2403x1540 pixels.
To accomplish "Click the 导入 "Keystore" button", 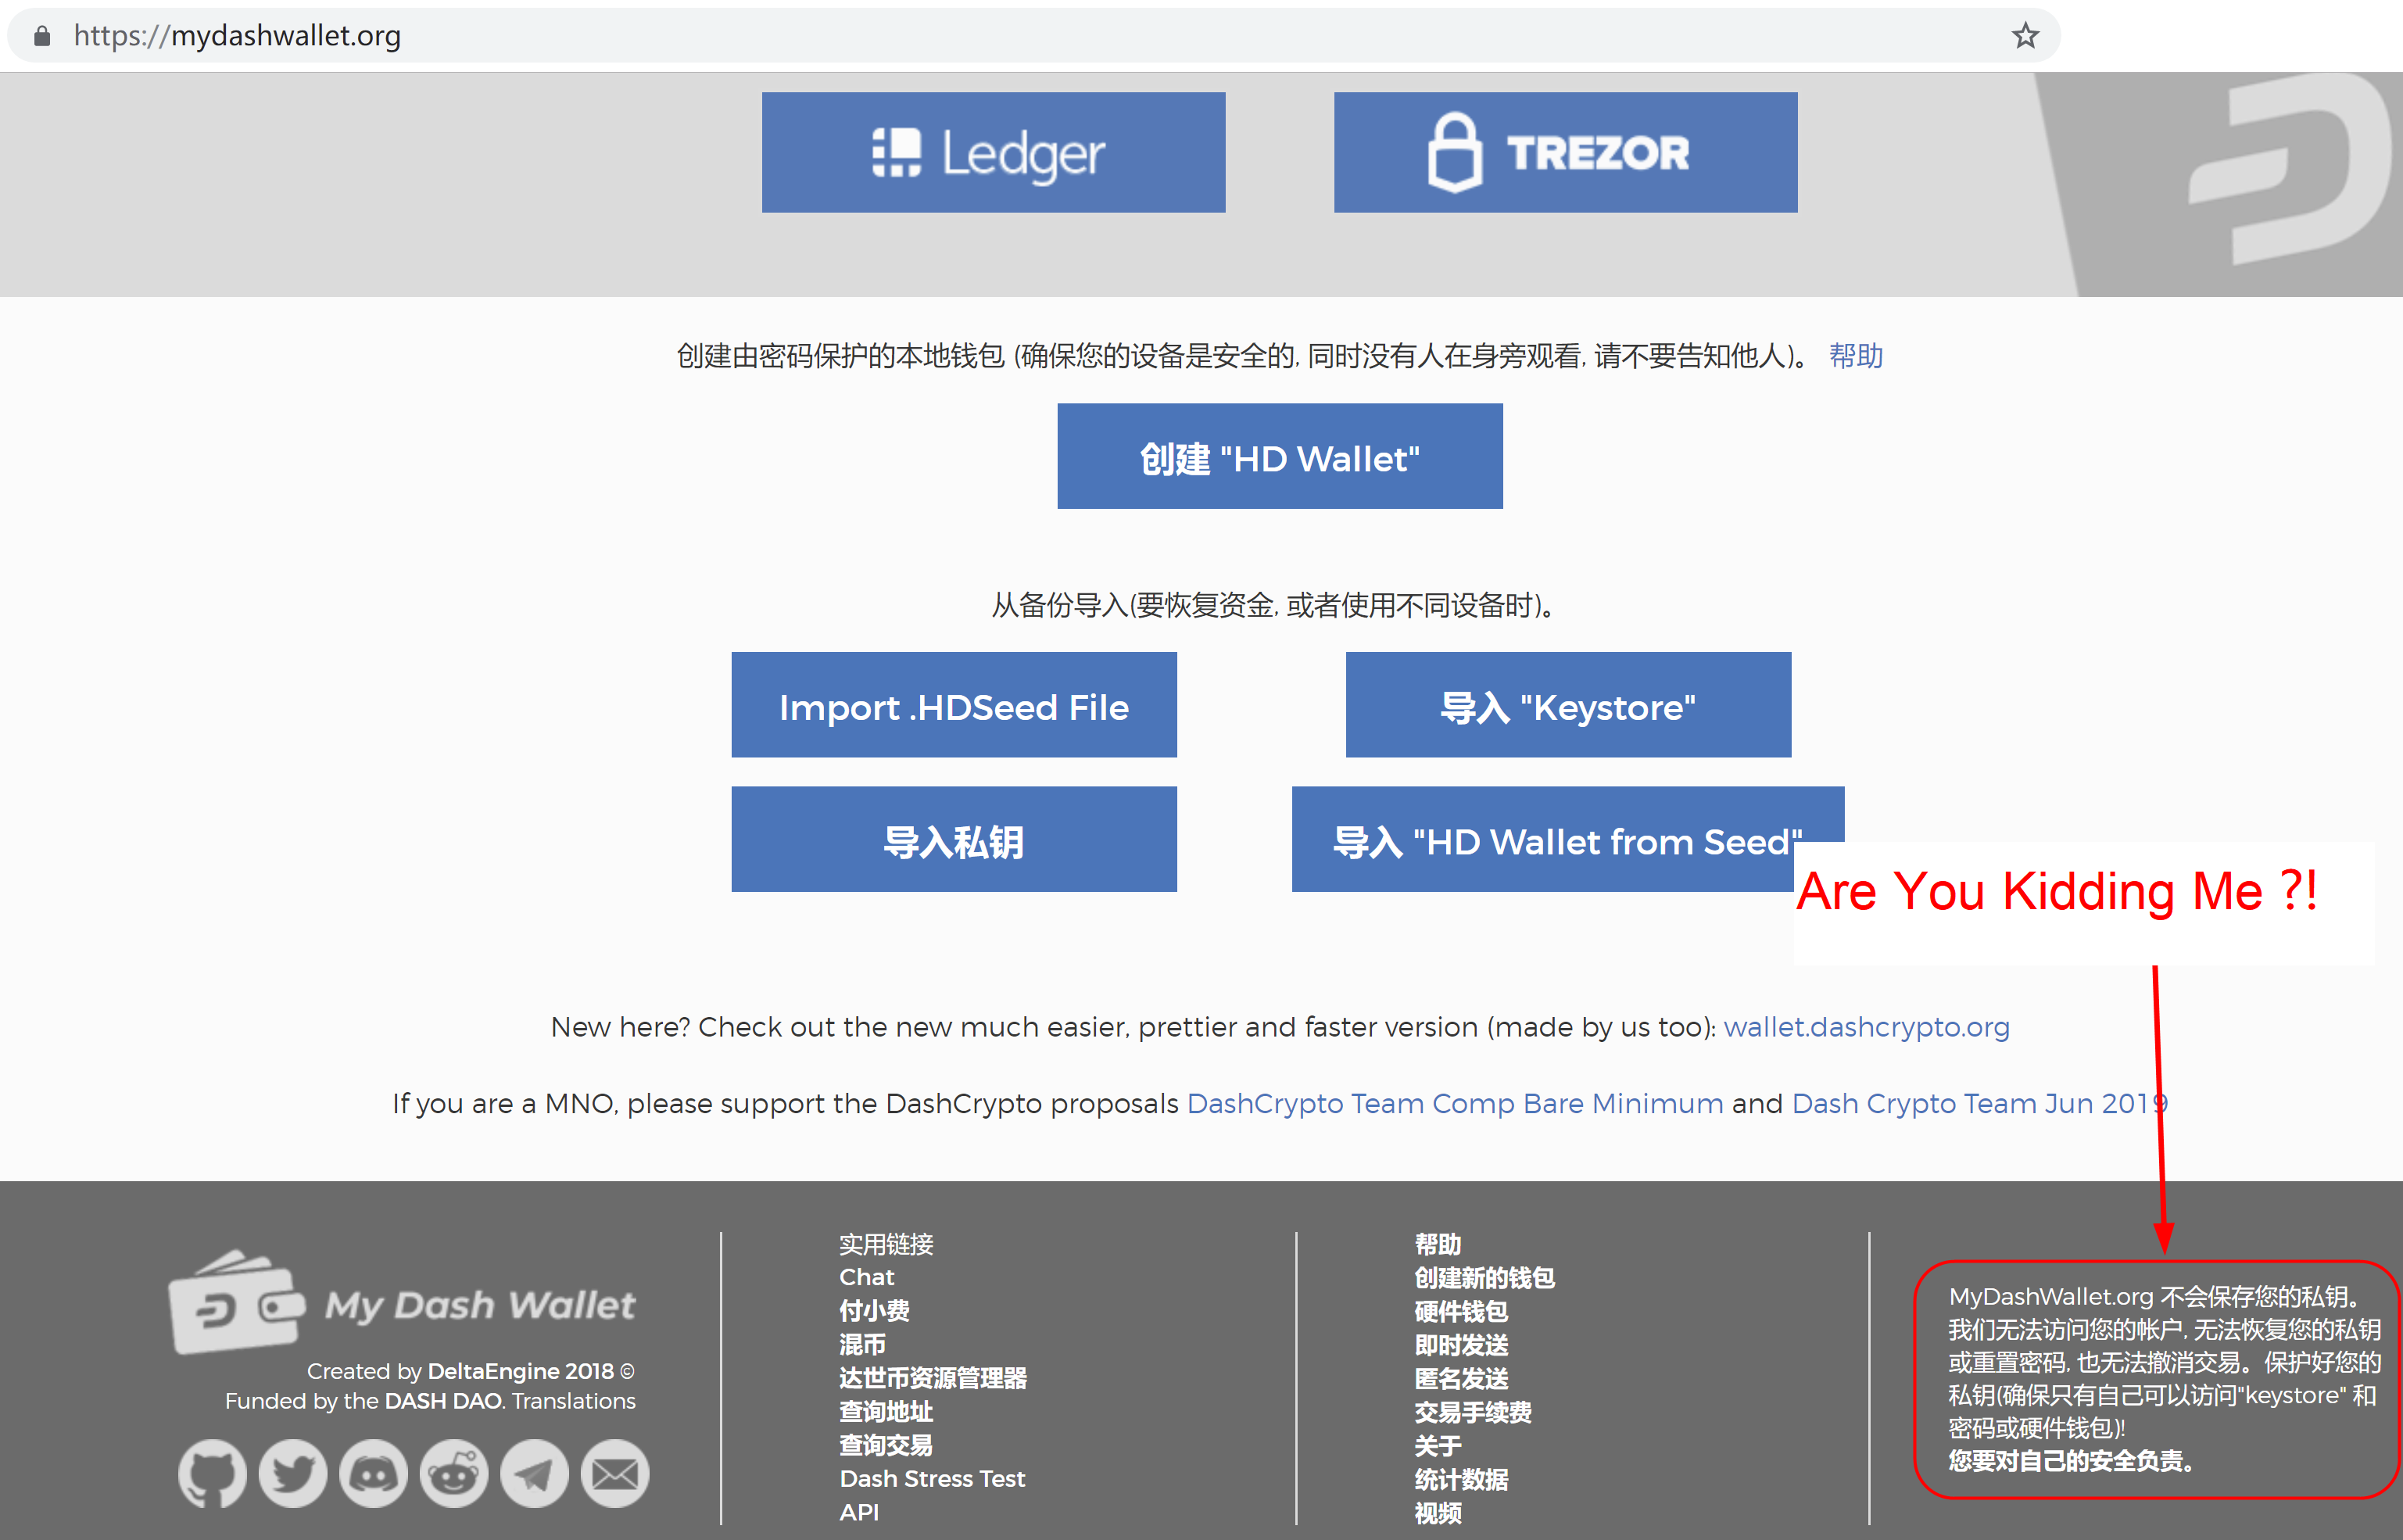I will (x=1568, y=705).
